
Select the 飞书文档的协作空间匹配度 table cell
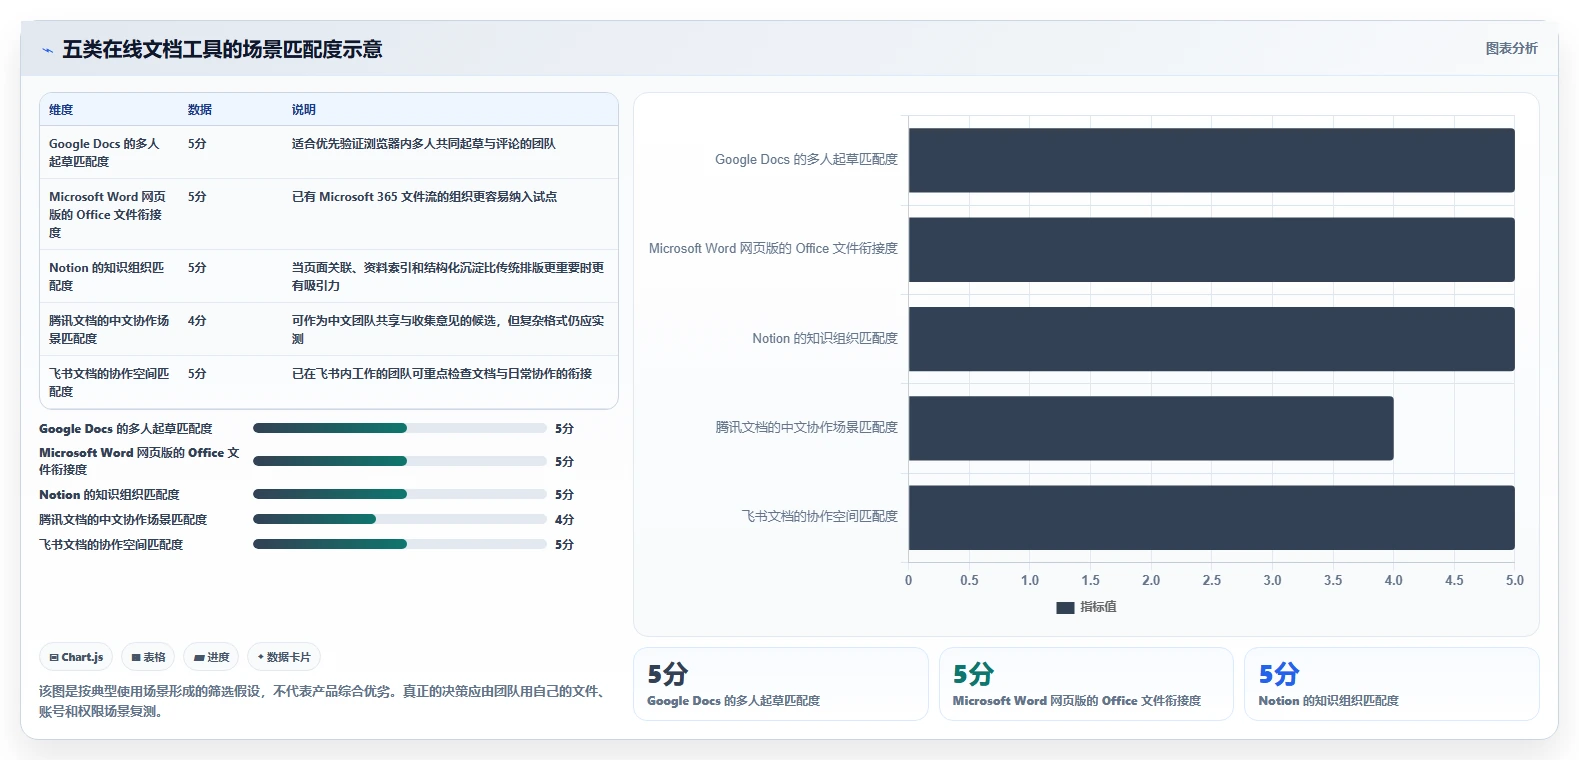[109, 382]
